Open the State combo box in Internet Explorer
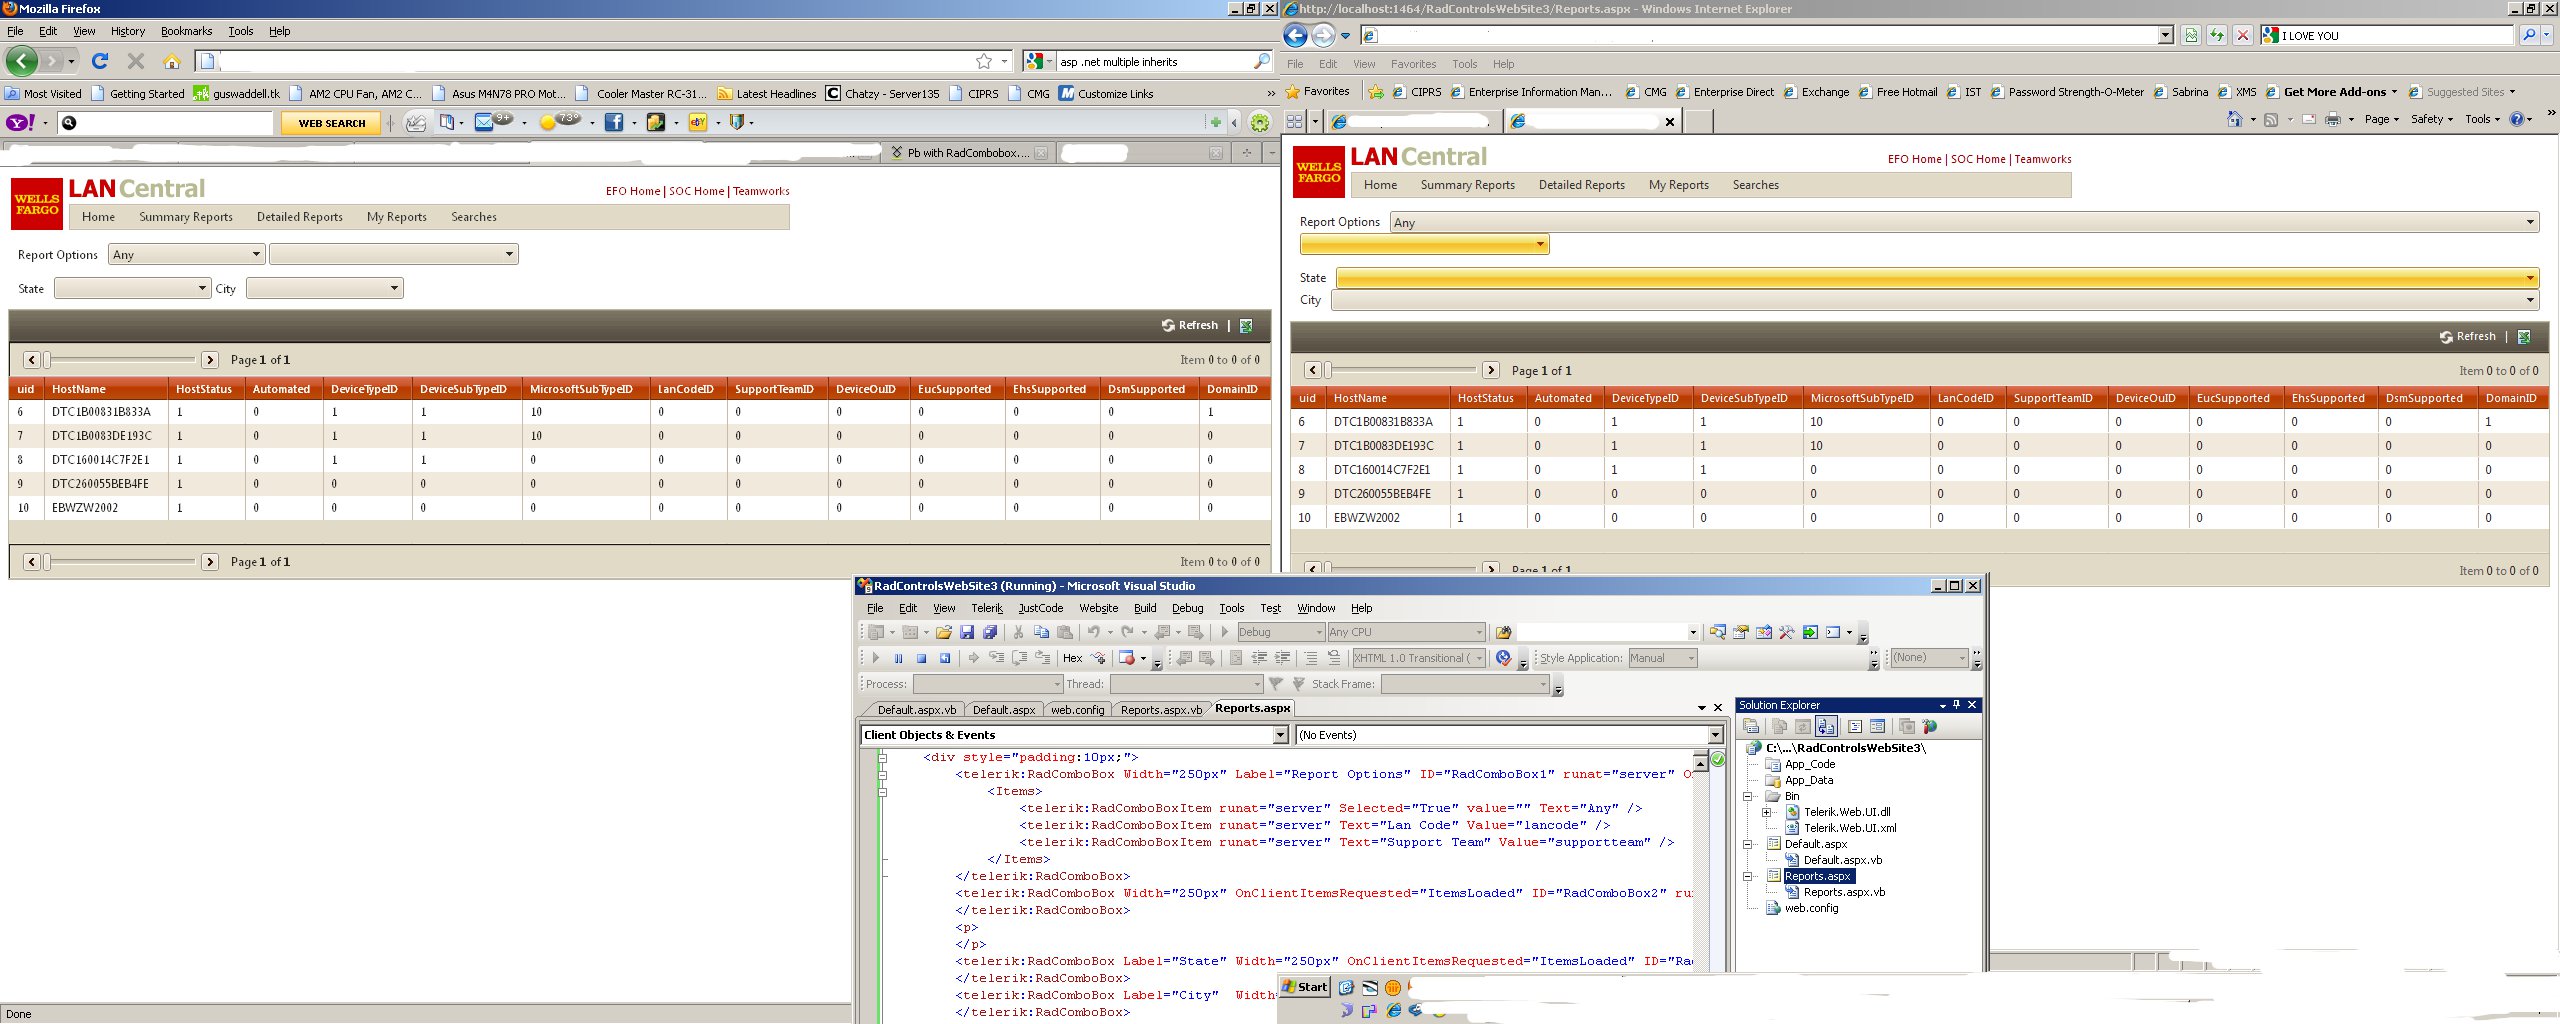2560x1024 pixels. pos(1937,277)
